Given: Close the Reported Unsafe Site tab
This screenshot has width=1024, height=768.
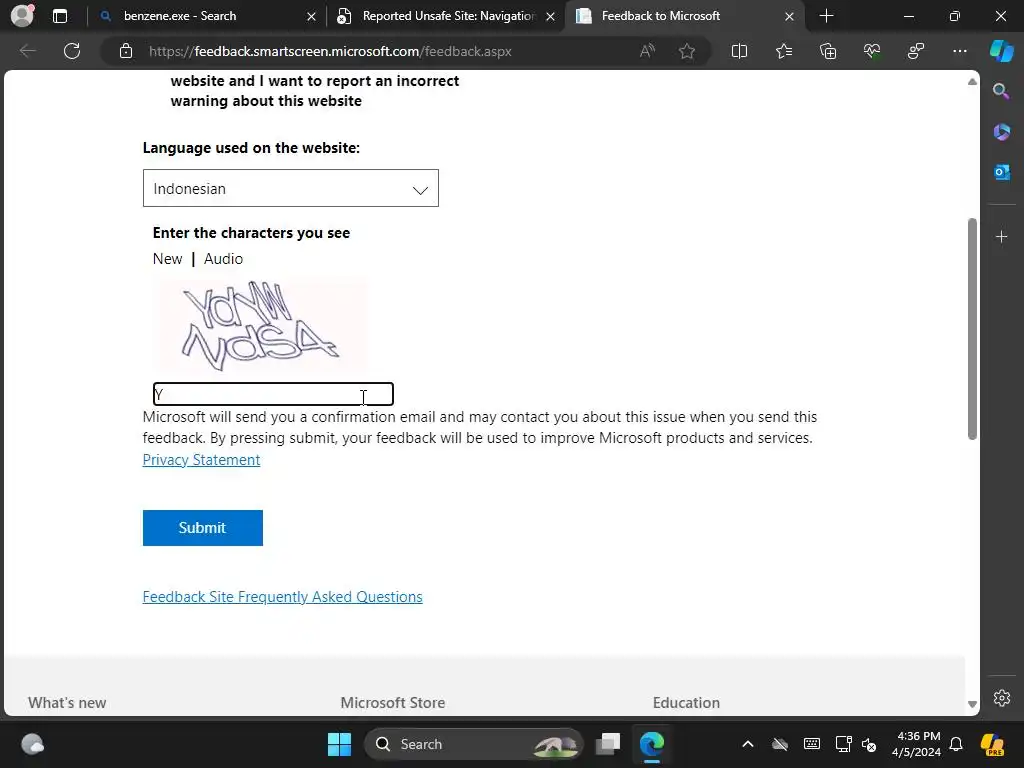Looking at the screenshot, I should (551, 16).
